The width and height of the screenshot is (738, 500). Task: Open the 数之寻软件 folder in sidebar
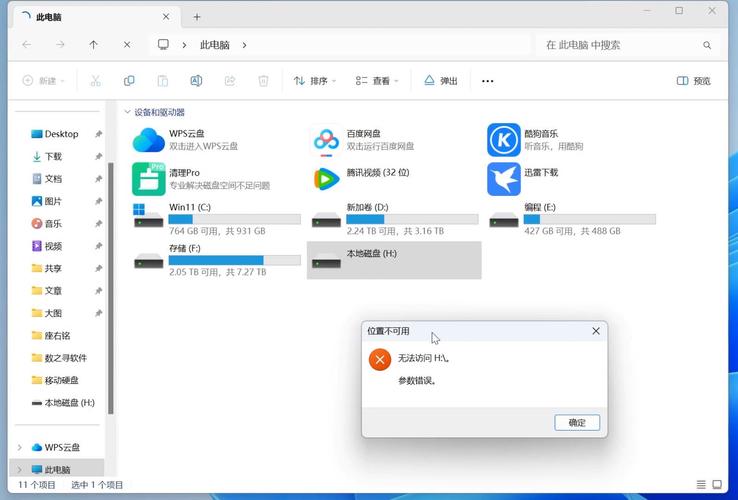pos(61,358)
